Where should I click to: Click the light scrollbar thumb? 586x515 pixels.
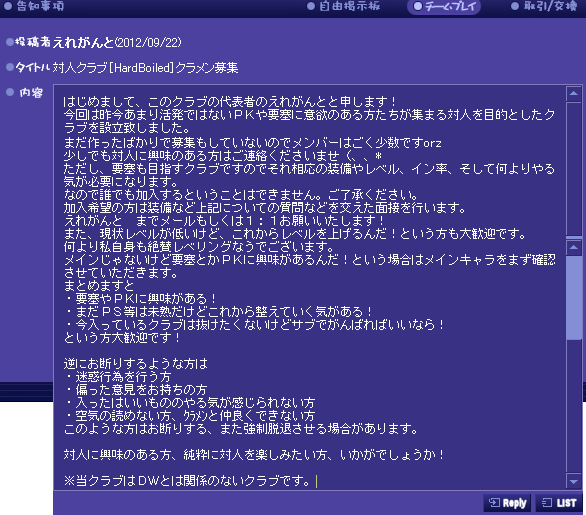[x=574, y=298]
